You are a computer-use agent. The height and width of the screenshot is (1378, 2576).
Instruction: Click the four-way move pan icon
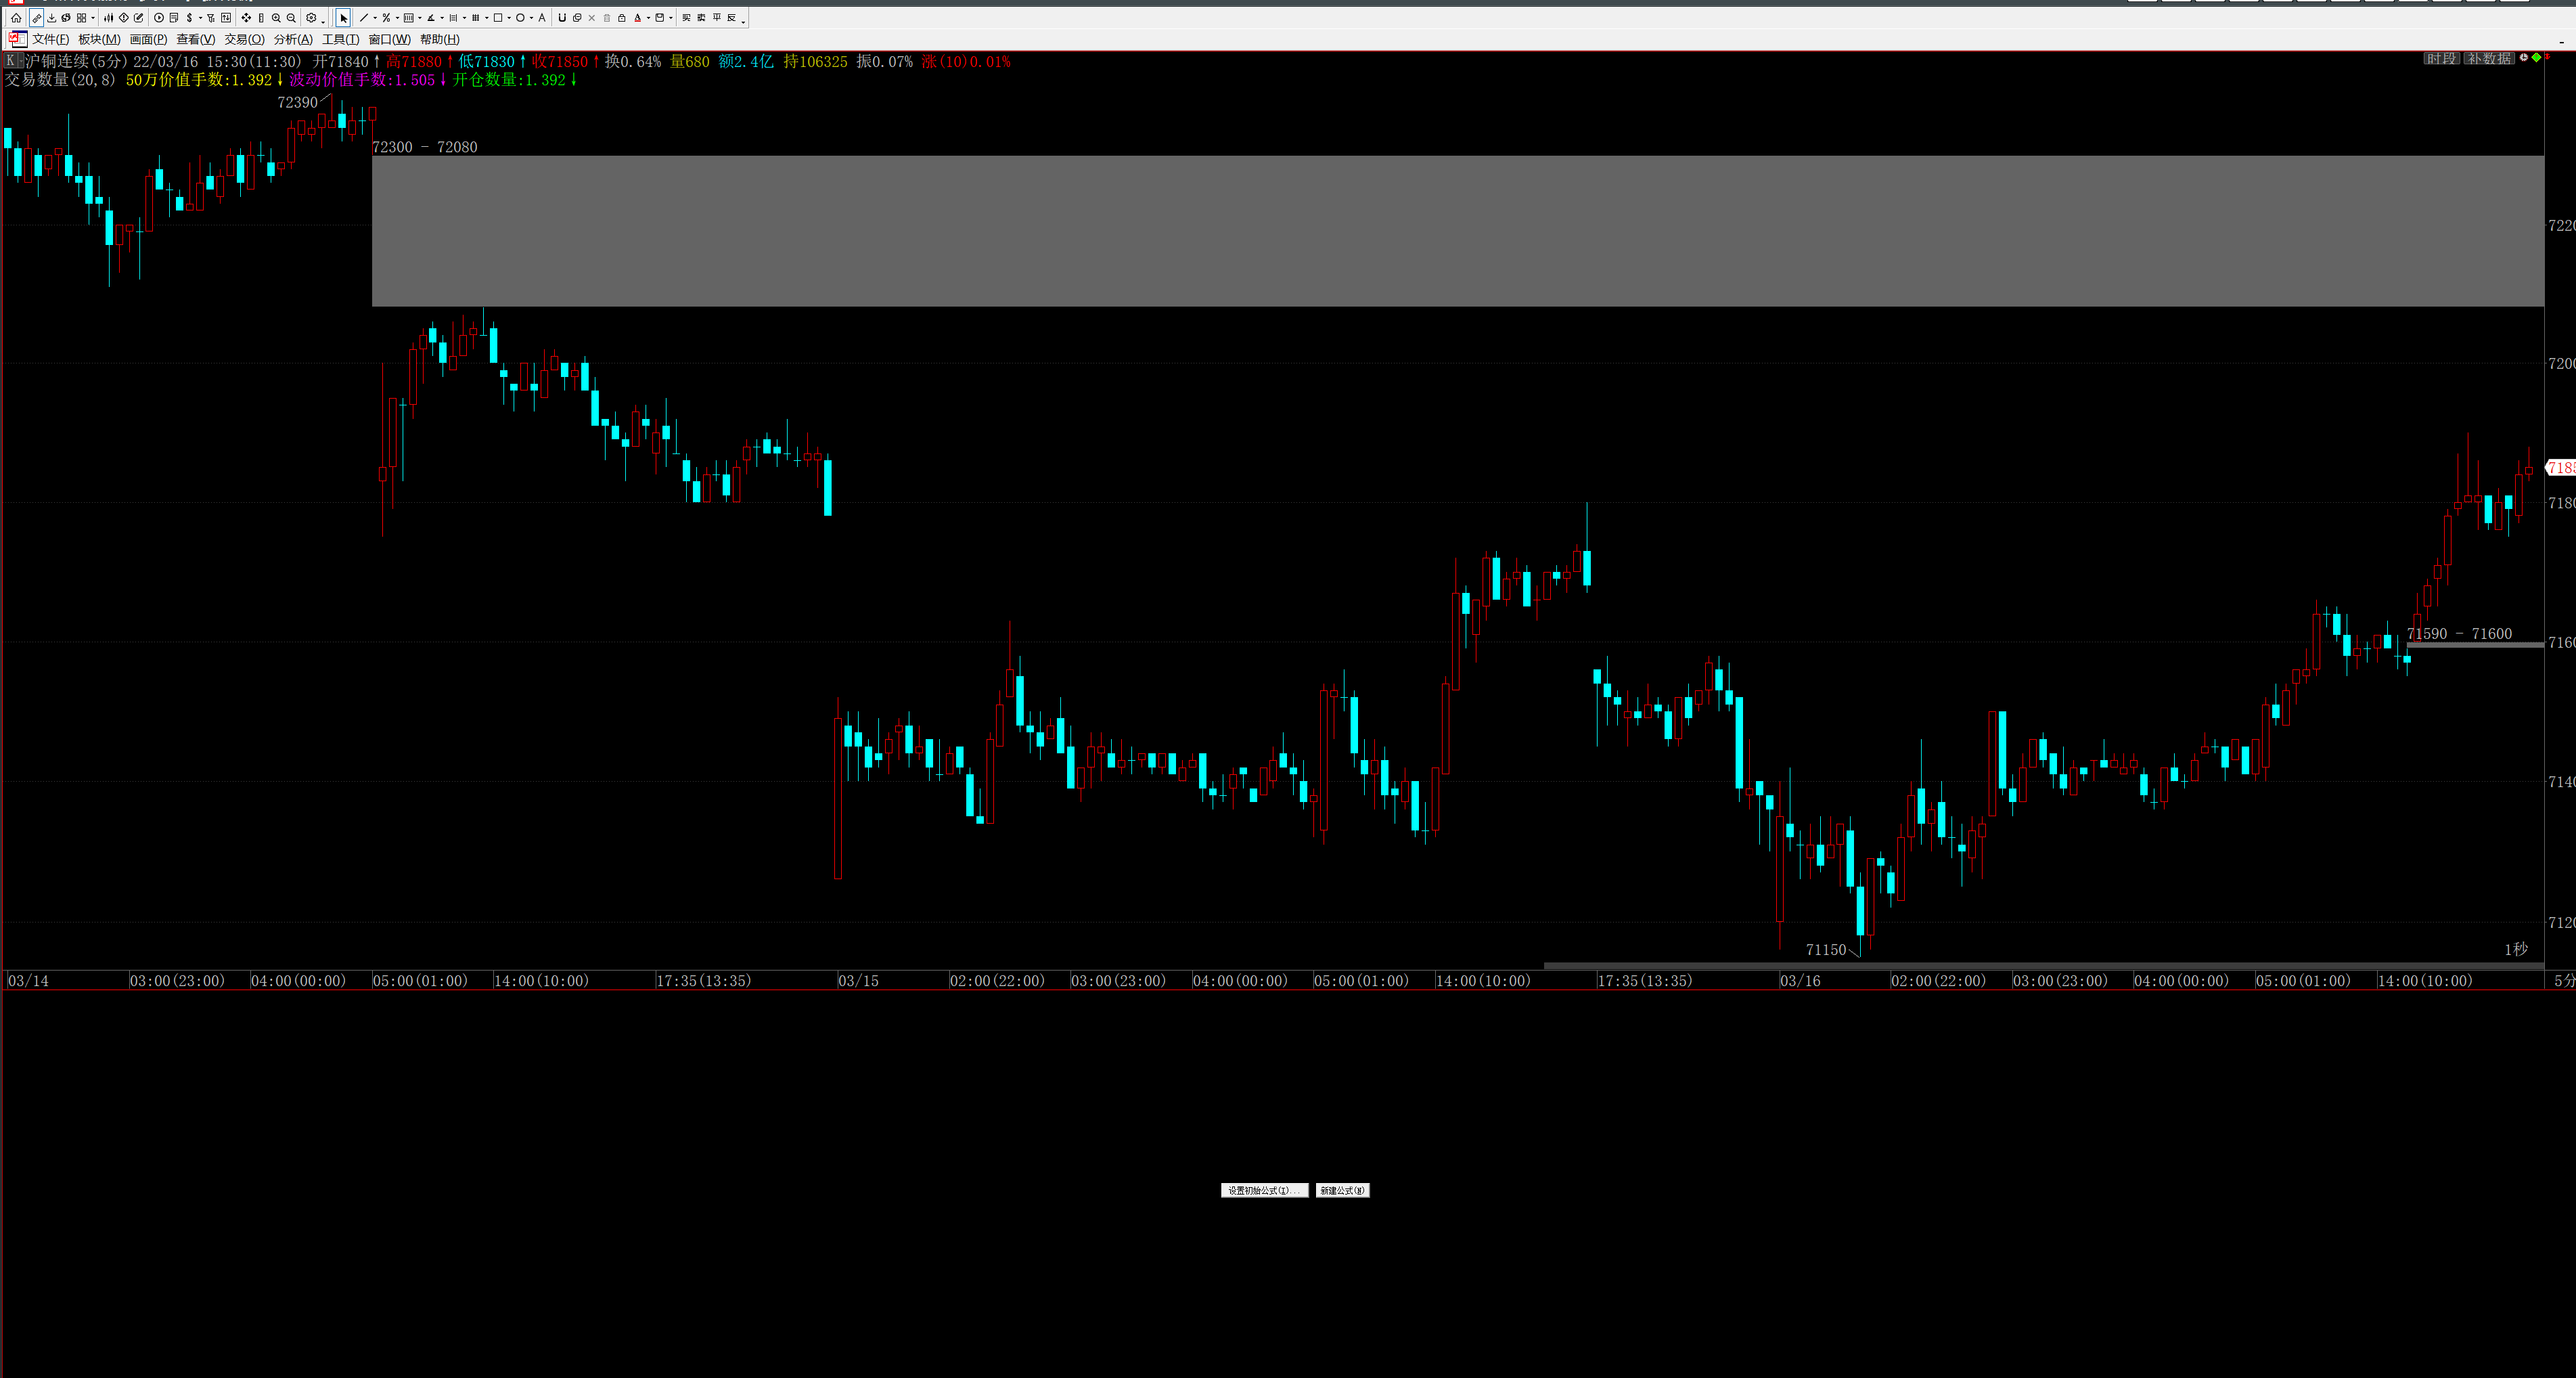pos(246,18)
